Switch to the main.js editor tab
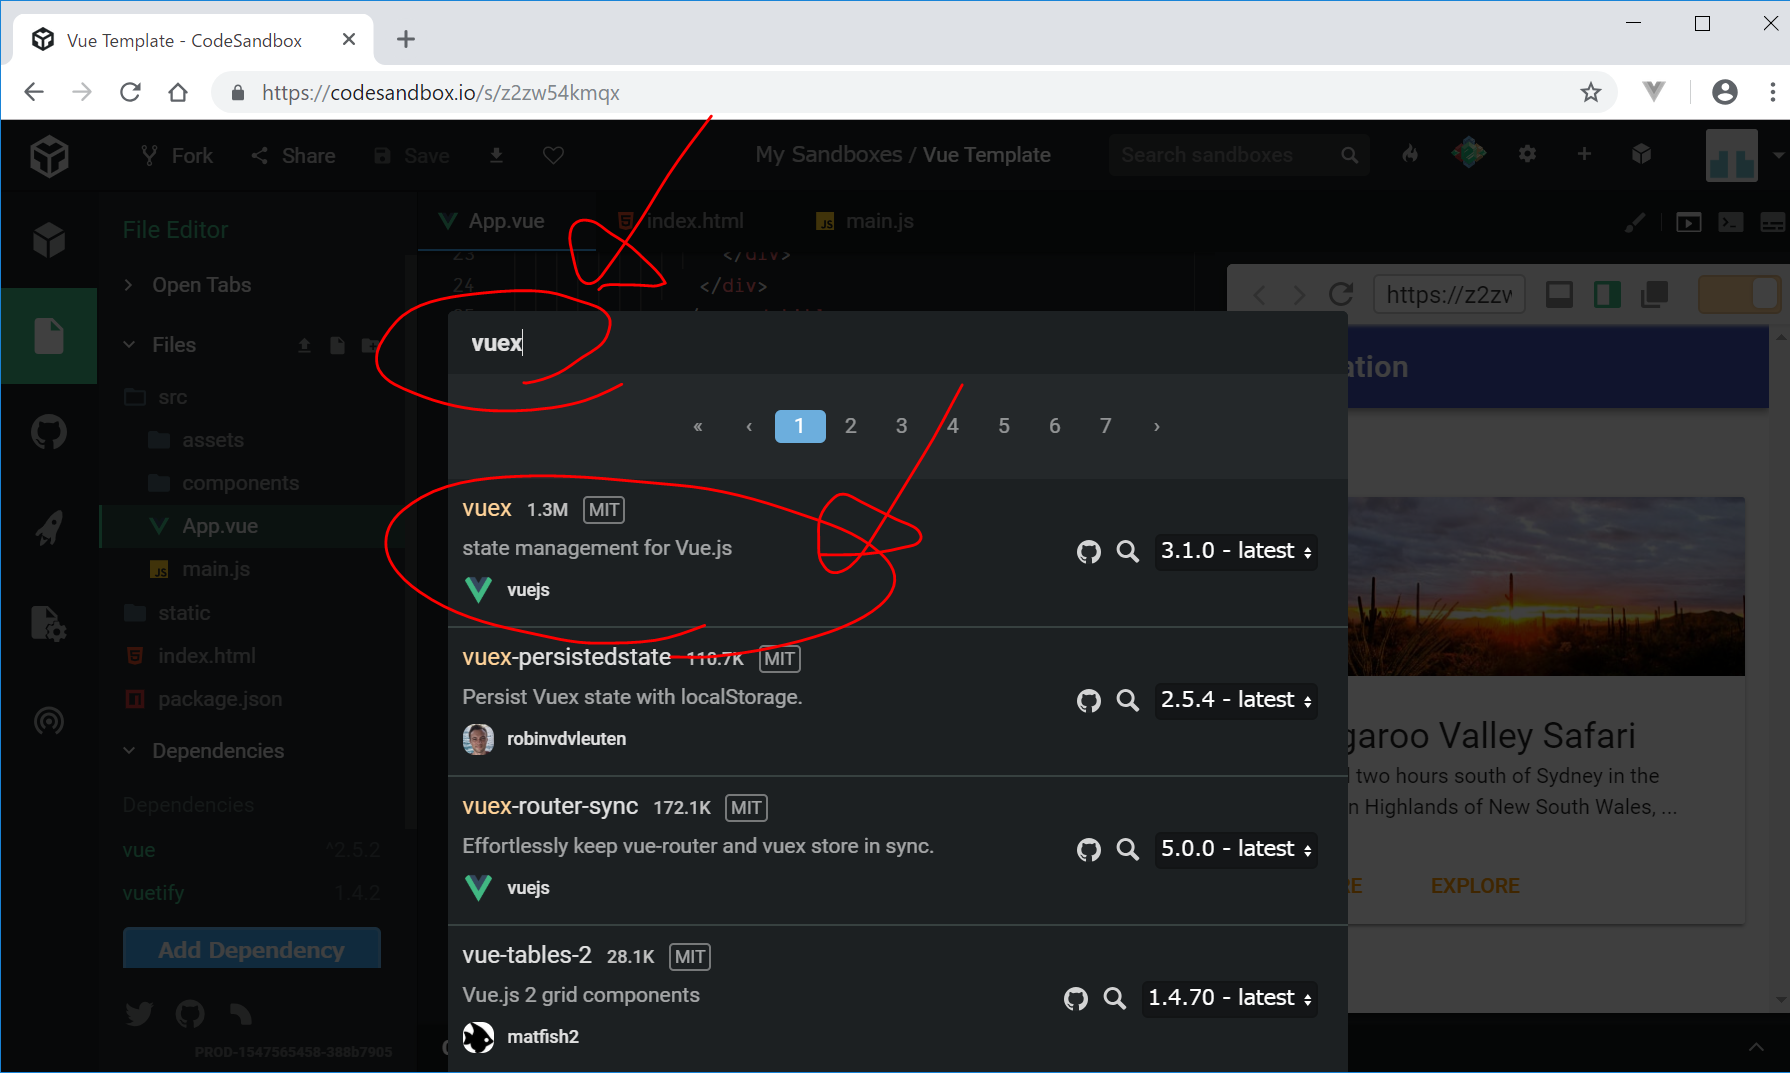 point(866,221)
